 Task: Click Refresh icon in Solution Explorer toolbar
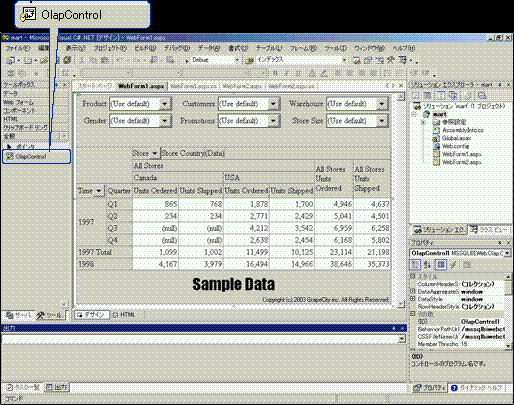click(441, 96)
